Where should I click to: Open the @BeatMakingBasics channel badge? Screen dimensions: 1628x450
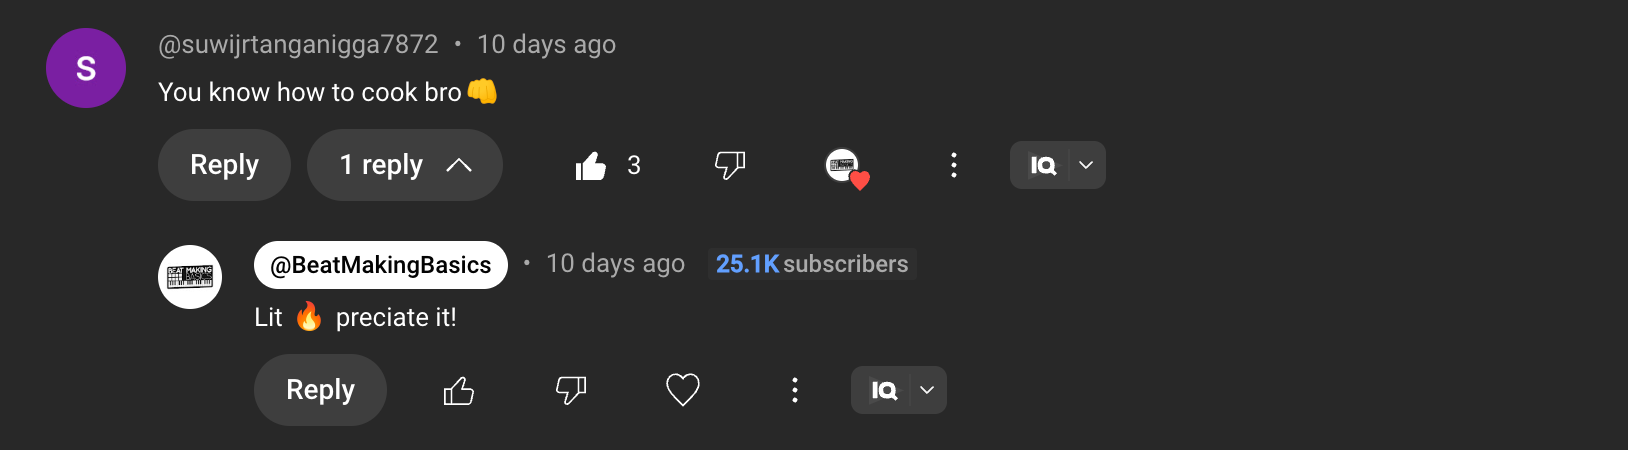(381, 265)
